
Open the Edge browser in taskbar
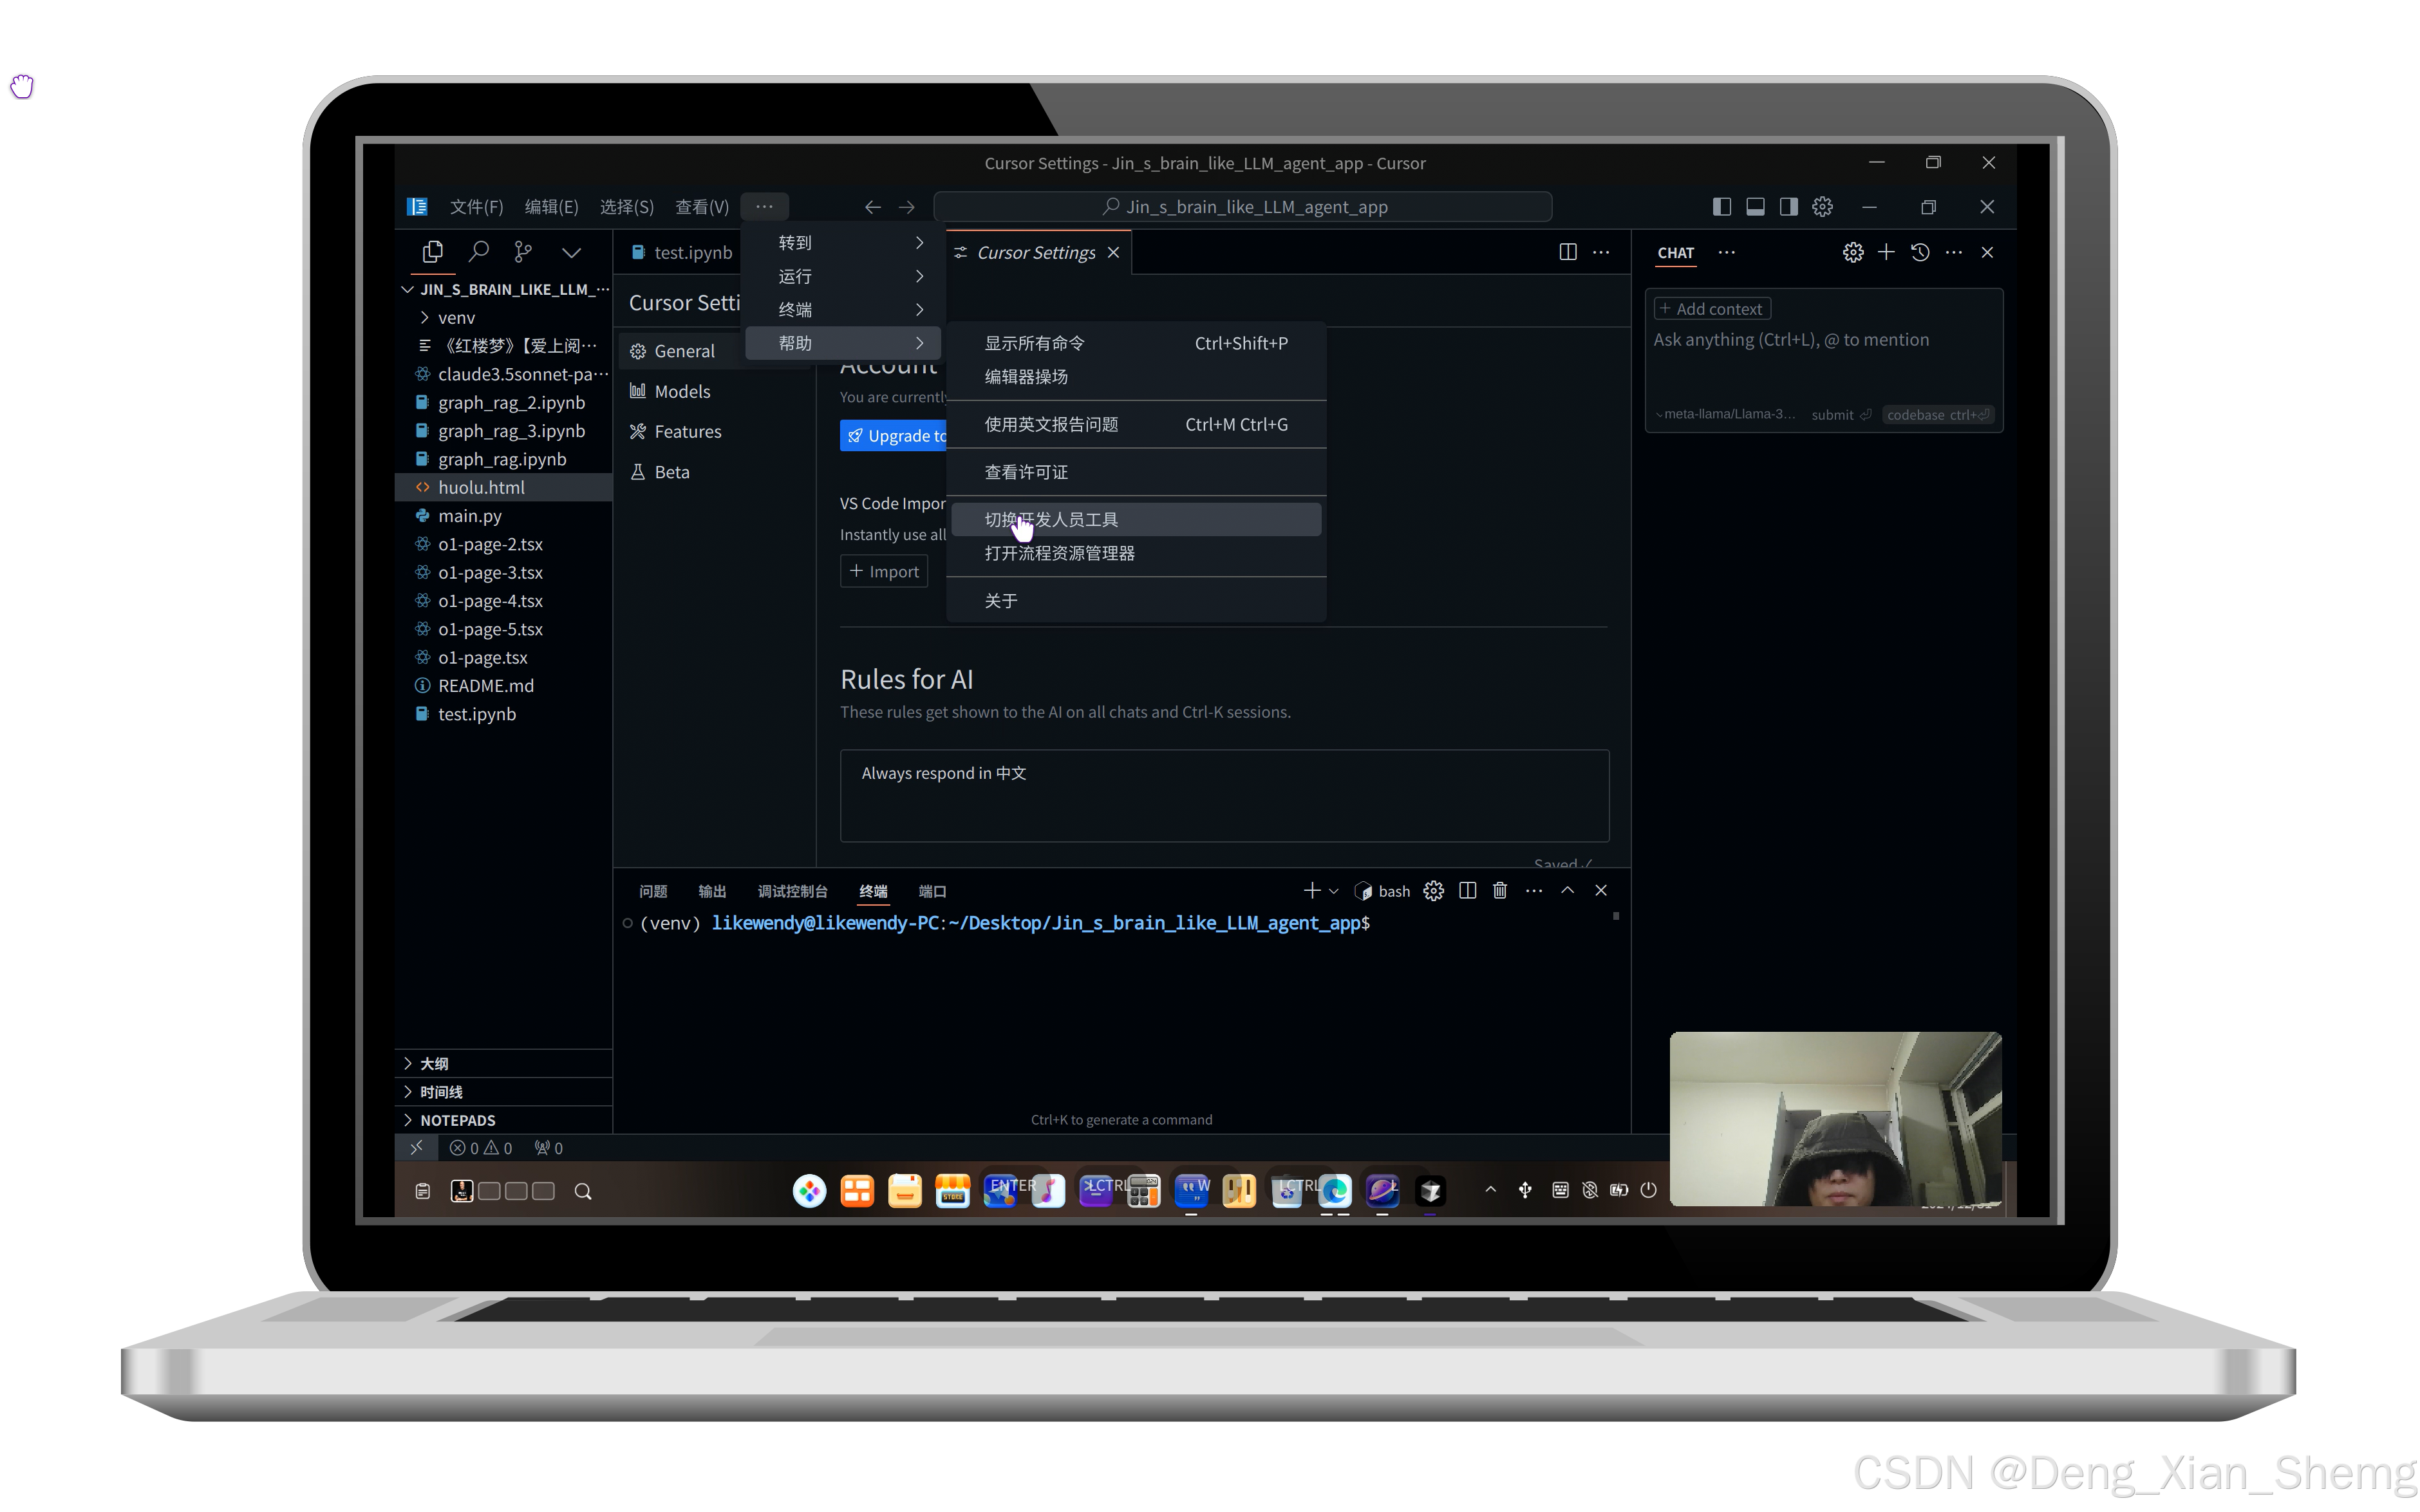click(1335, 1190)
